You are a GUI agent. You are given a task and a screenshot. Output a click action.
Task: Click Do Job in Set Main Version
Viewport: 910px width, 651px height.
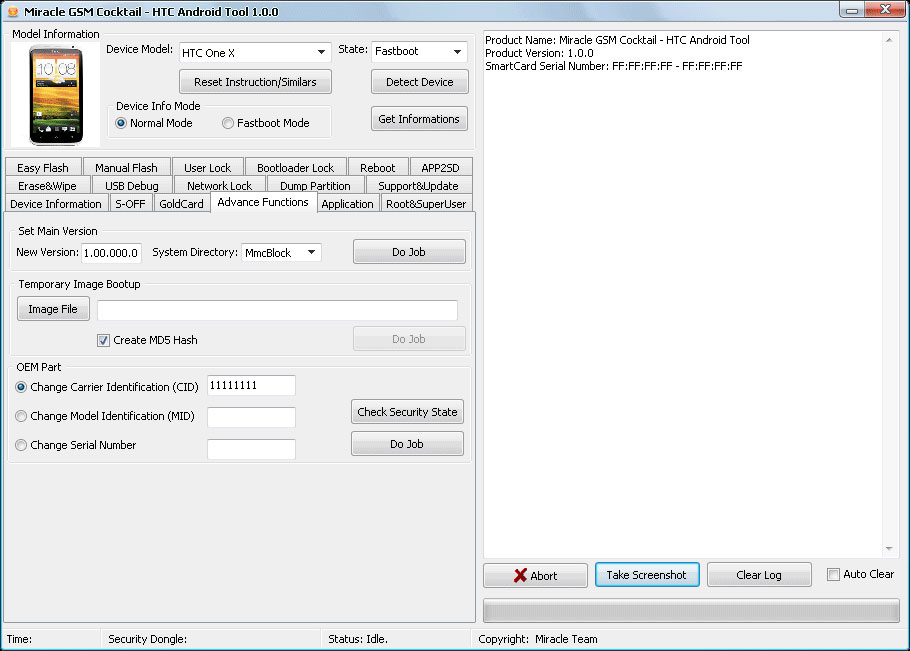click(409, 252)
